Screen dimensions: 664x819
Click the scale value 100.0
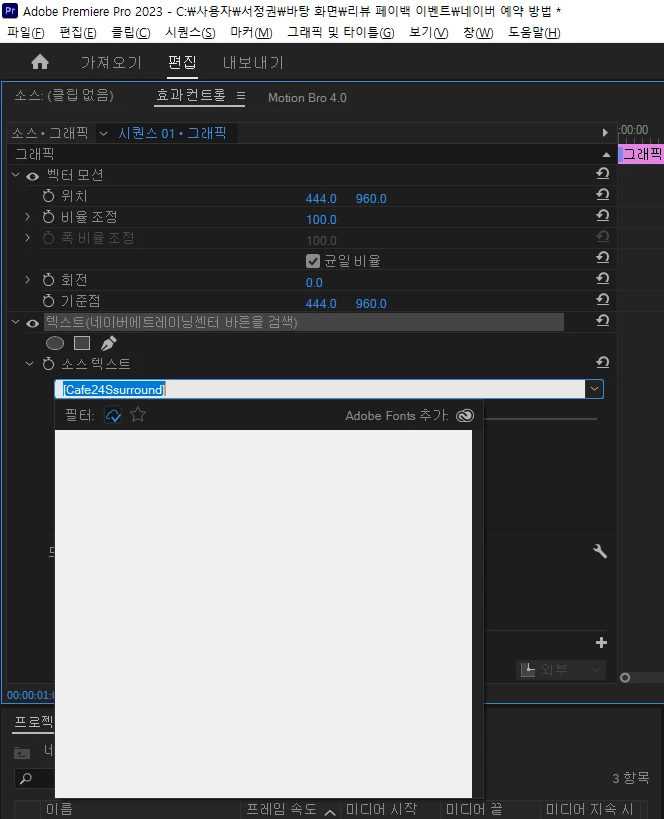[x=321, y=219]
